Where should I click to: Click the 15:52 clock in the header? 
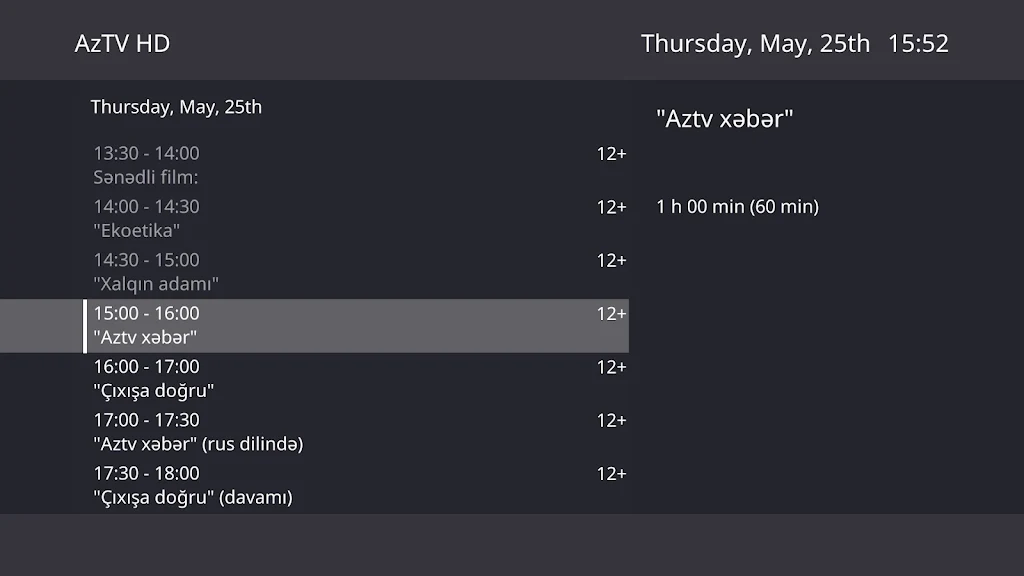click(x=918, y=44)
